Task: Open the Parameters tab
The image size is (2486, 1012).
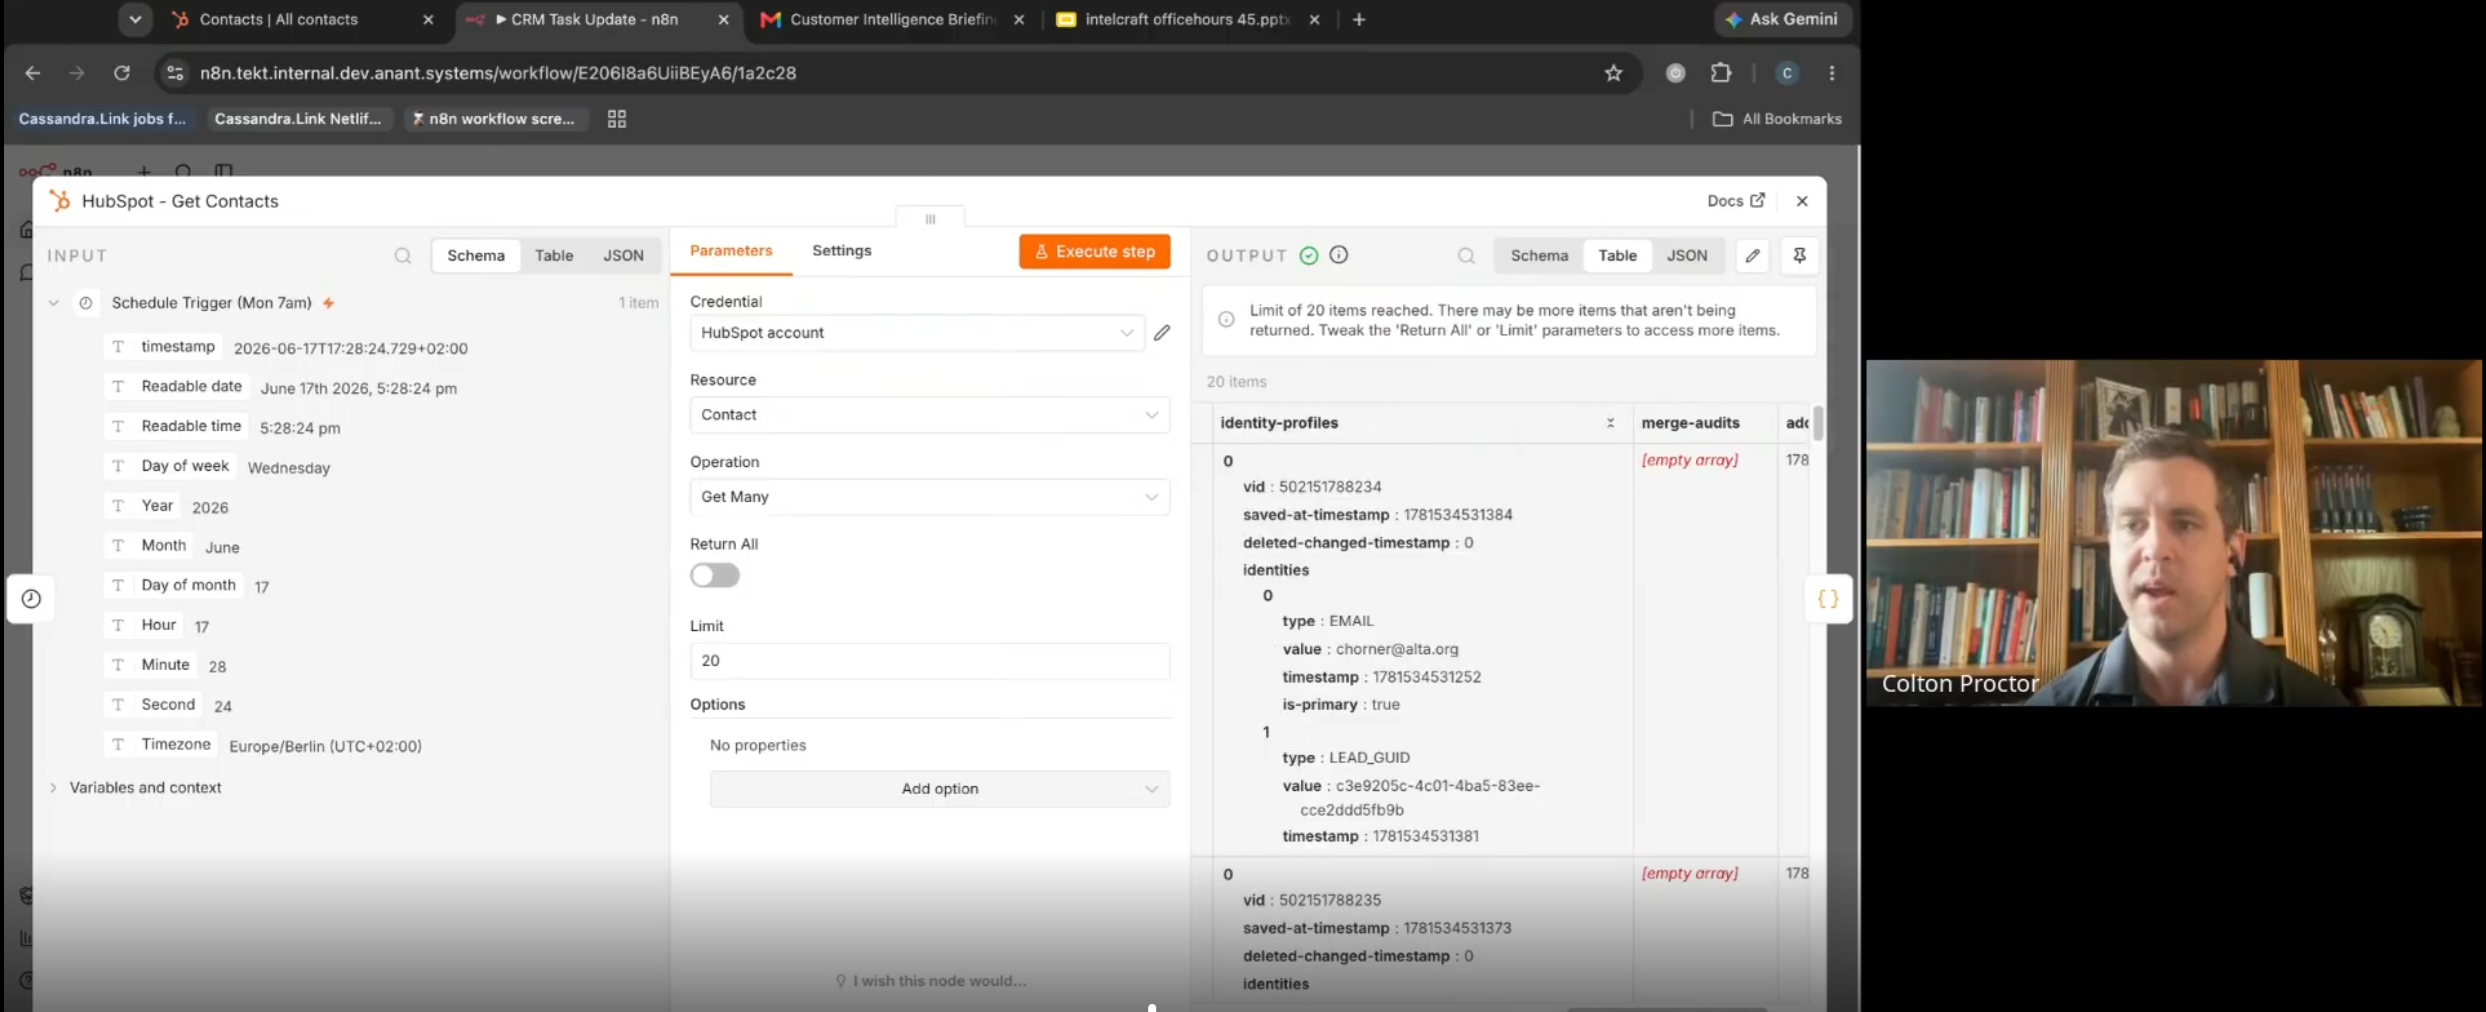Action: (x=731, y=251)
